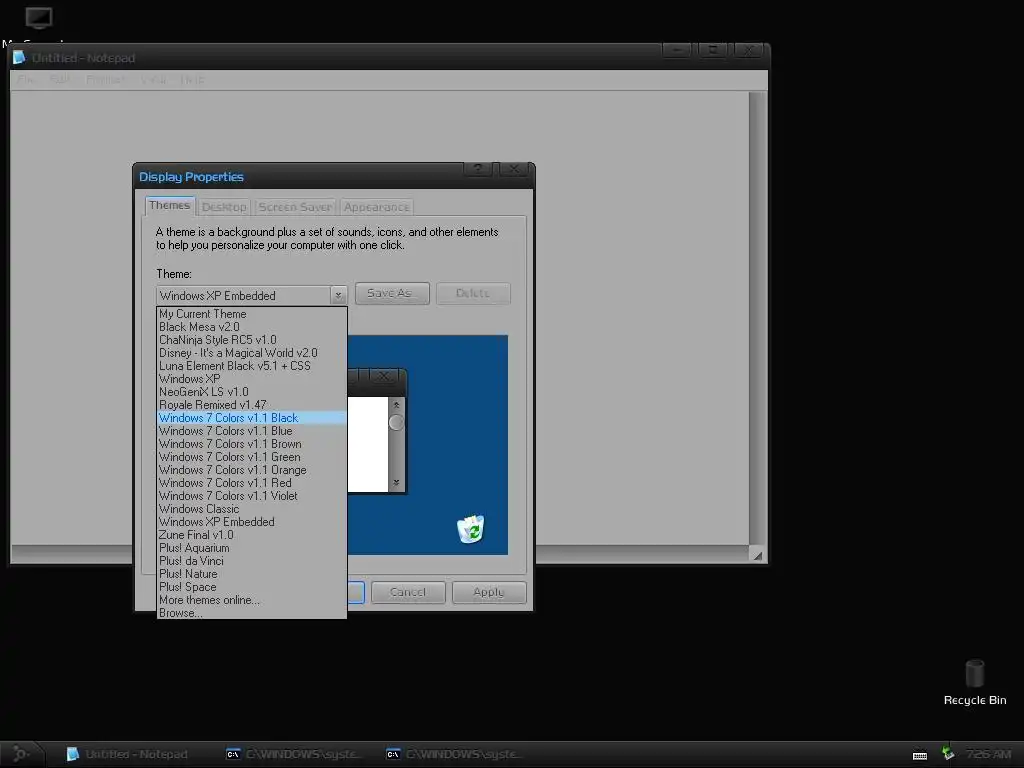Select Luna Element Black v5.1 + CSS

point(251,366)
